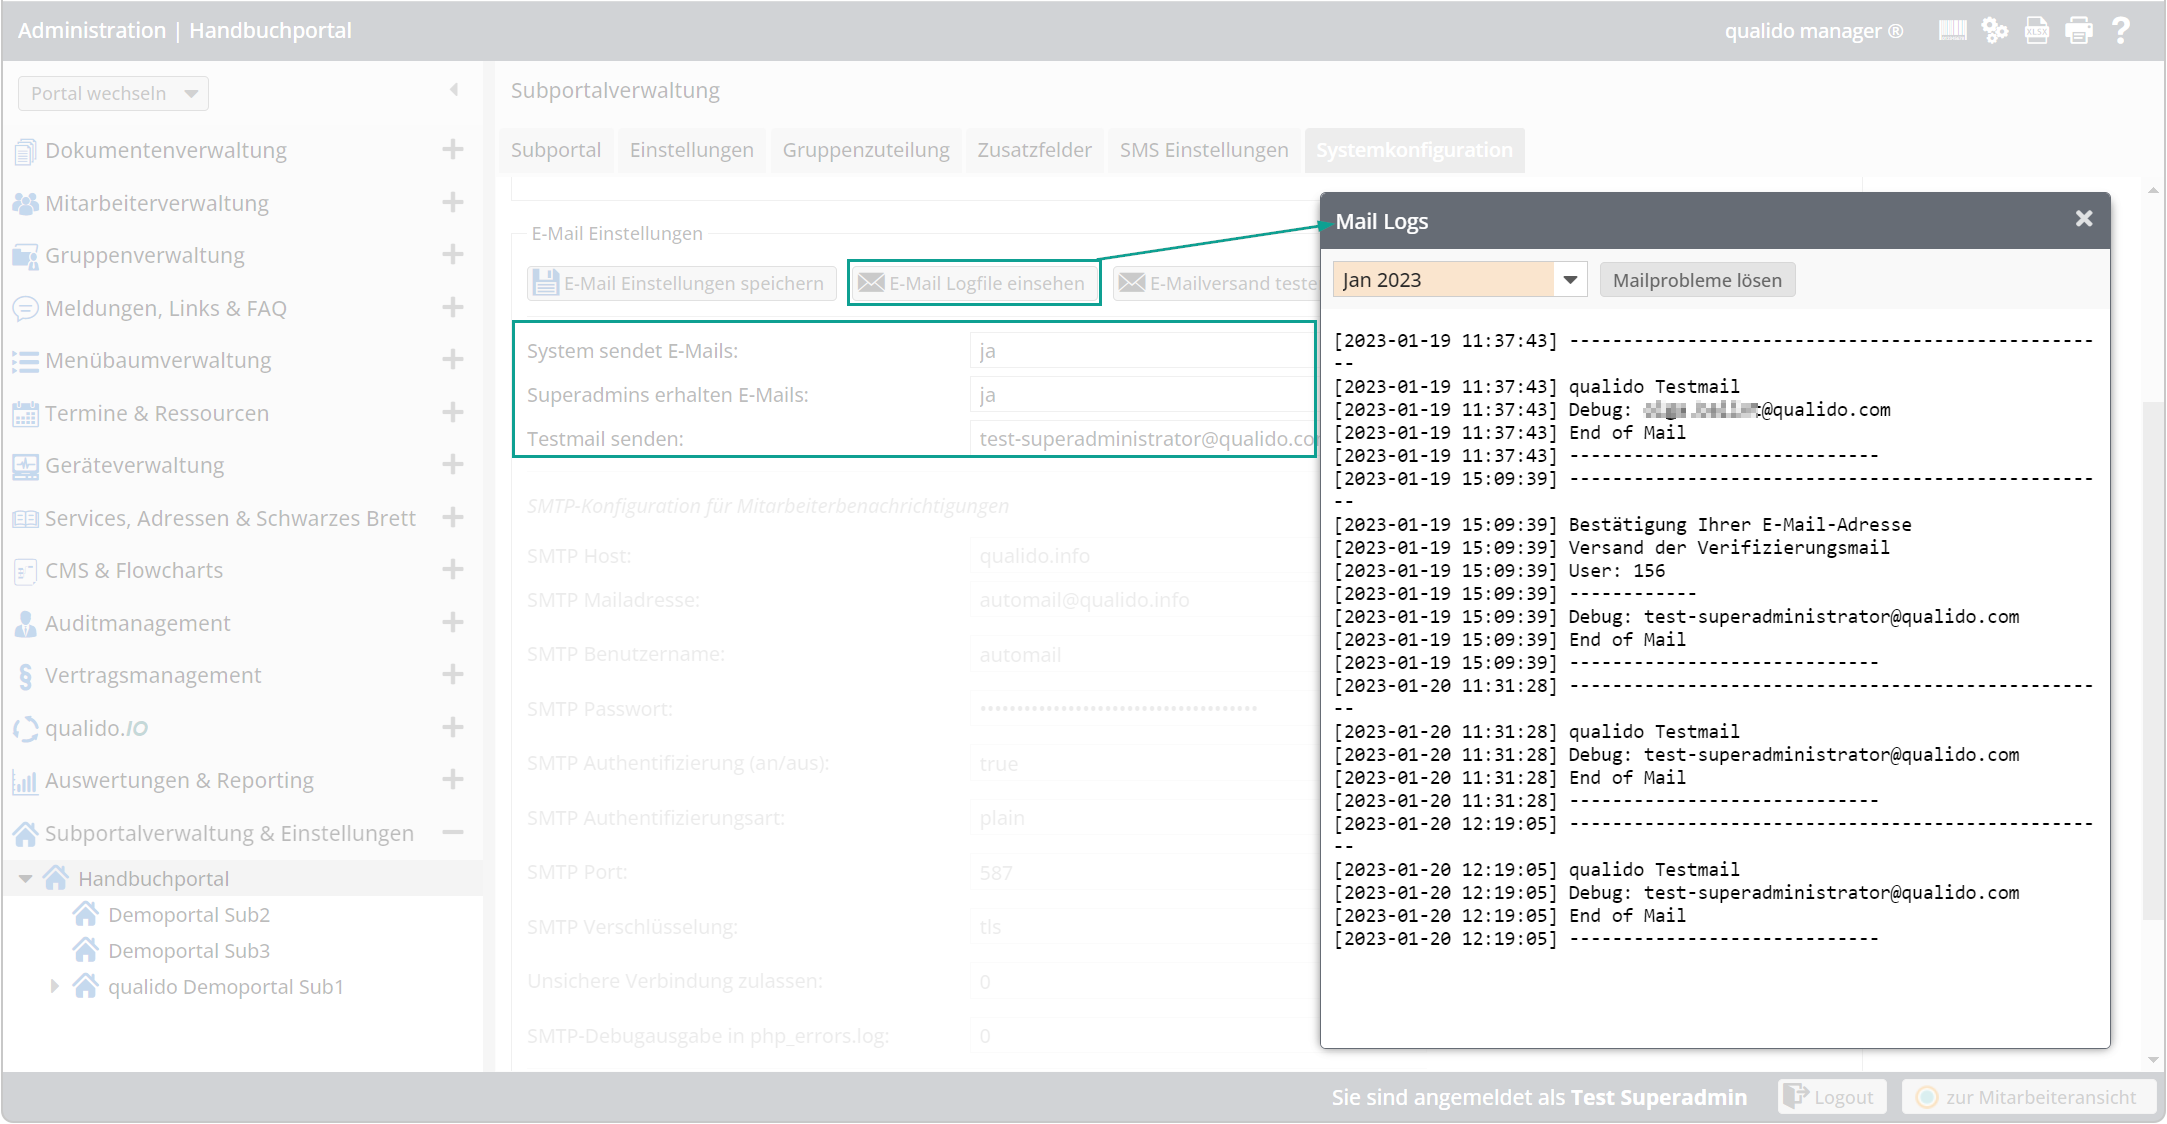The width and height of the screenshot is (2167, 1124).
Task: Open the Zusatzfelder tab
Action: tap(1034, 150)
